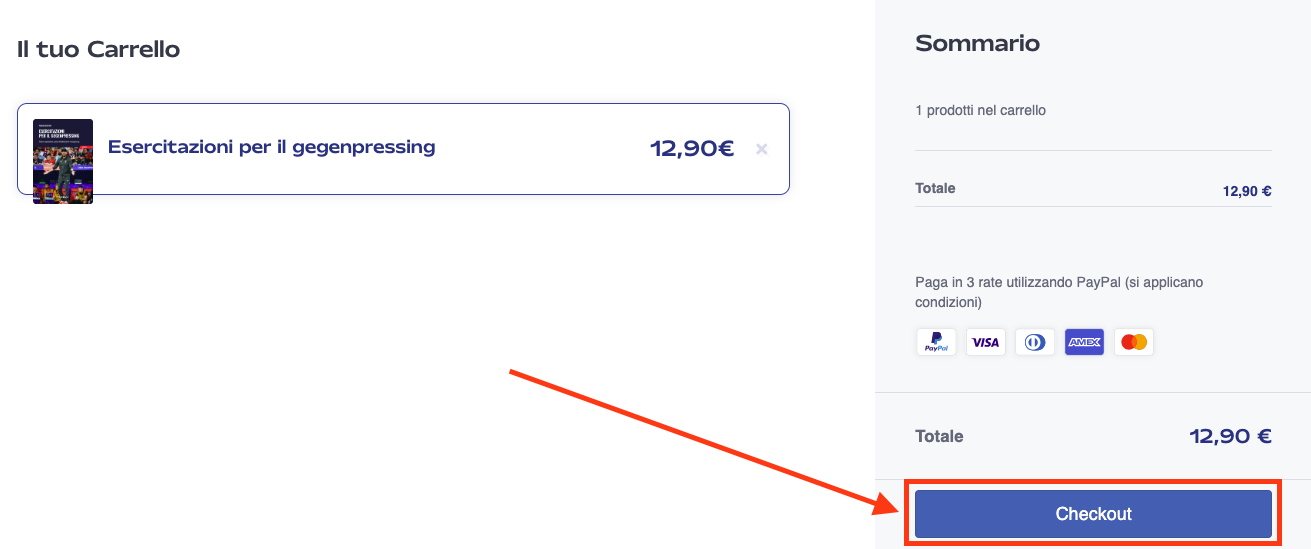Click the Il tuo Carrello heading
The width and height of the screenshot is (1311, 549).
(x=98, y=49)
